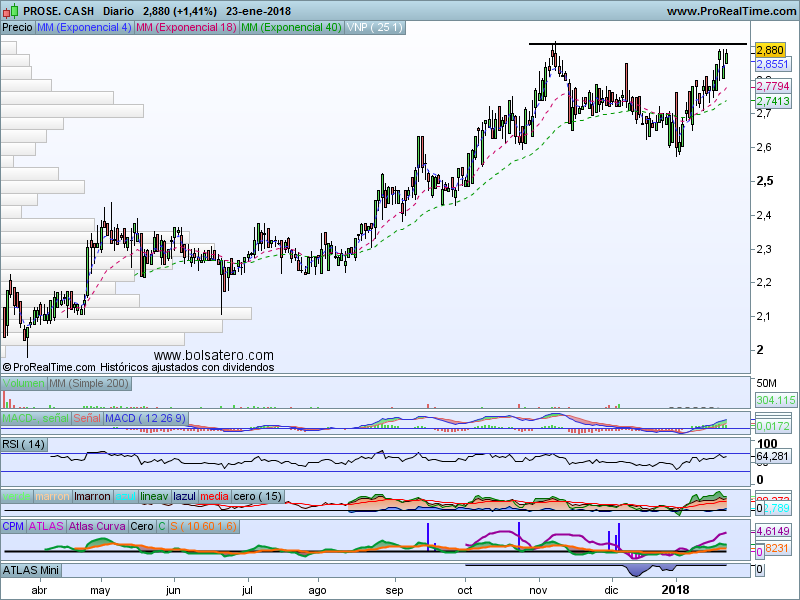Click the www.ProRealTime.com link at top
This screenshot has width=800, height=600.
[731, 11]
